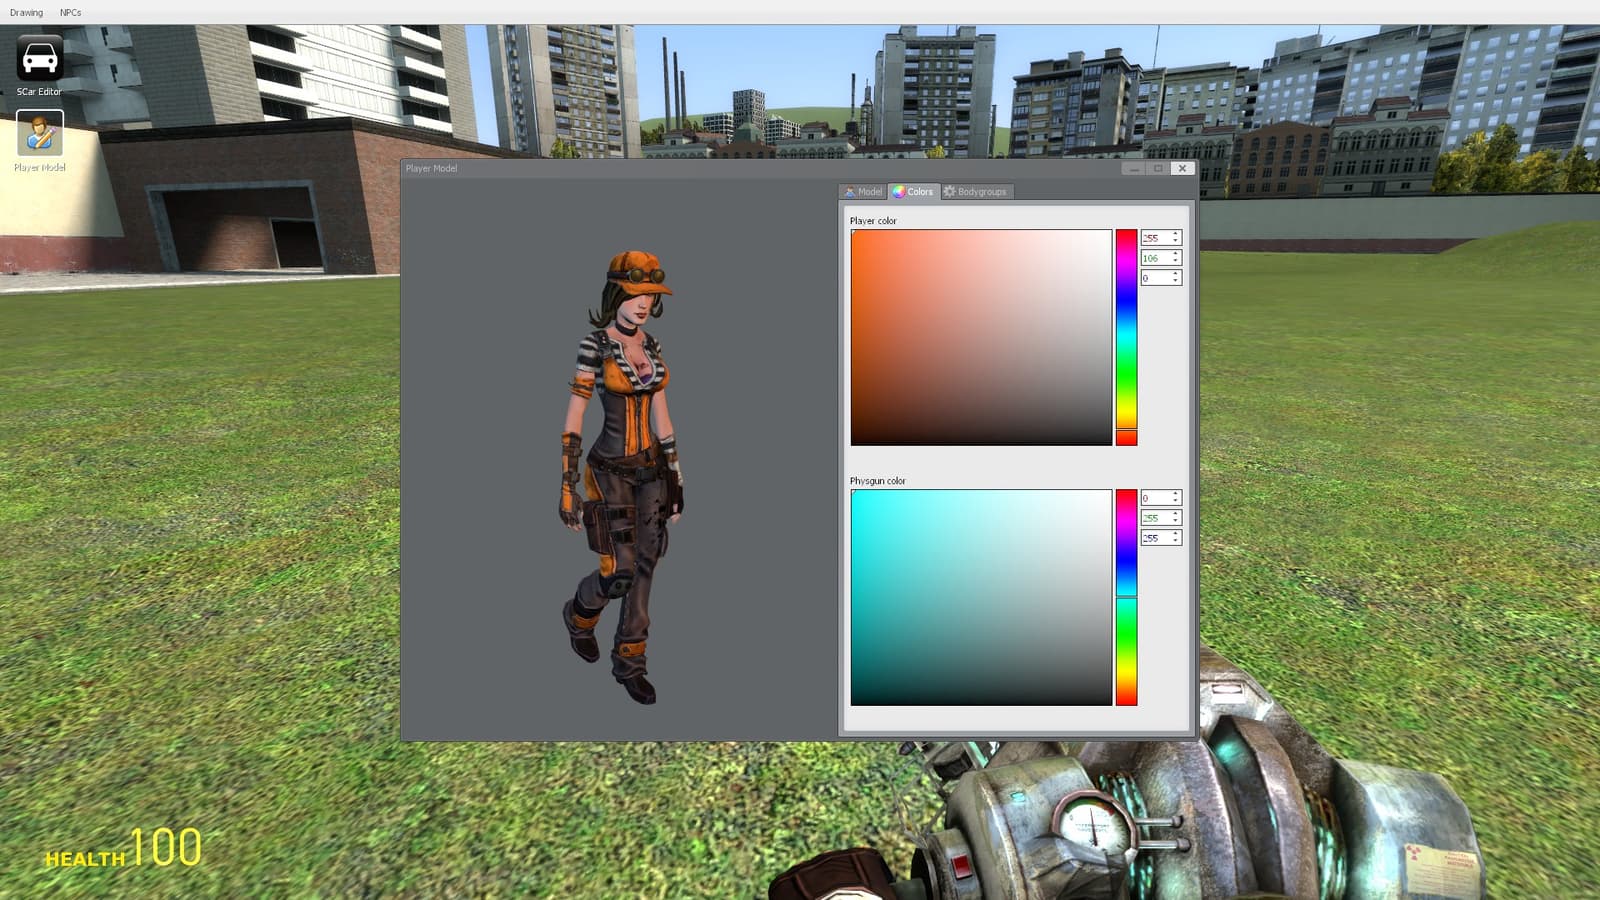
Task: Open the SCar Editor desktop icon
Action: click(39, 66)
